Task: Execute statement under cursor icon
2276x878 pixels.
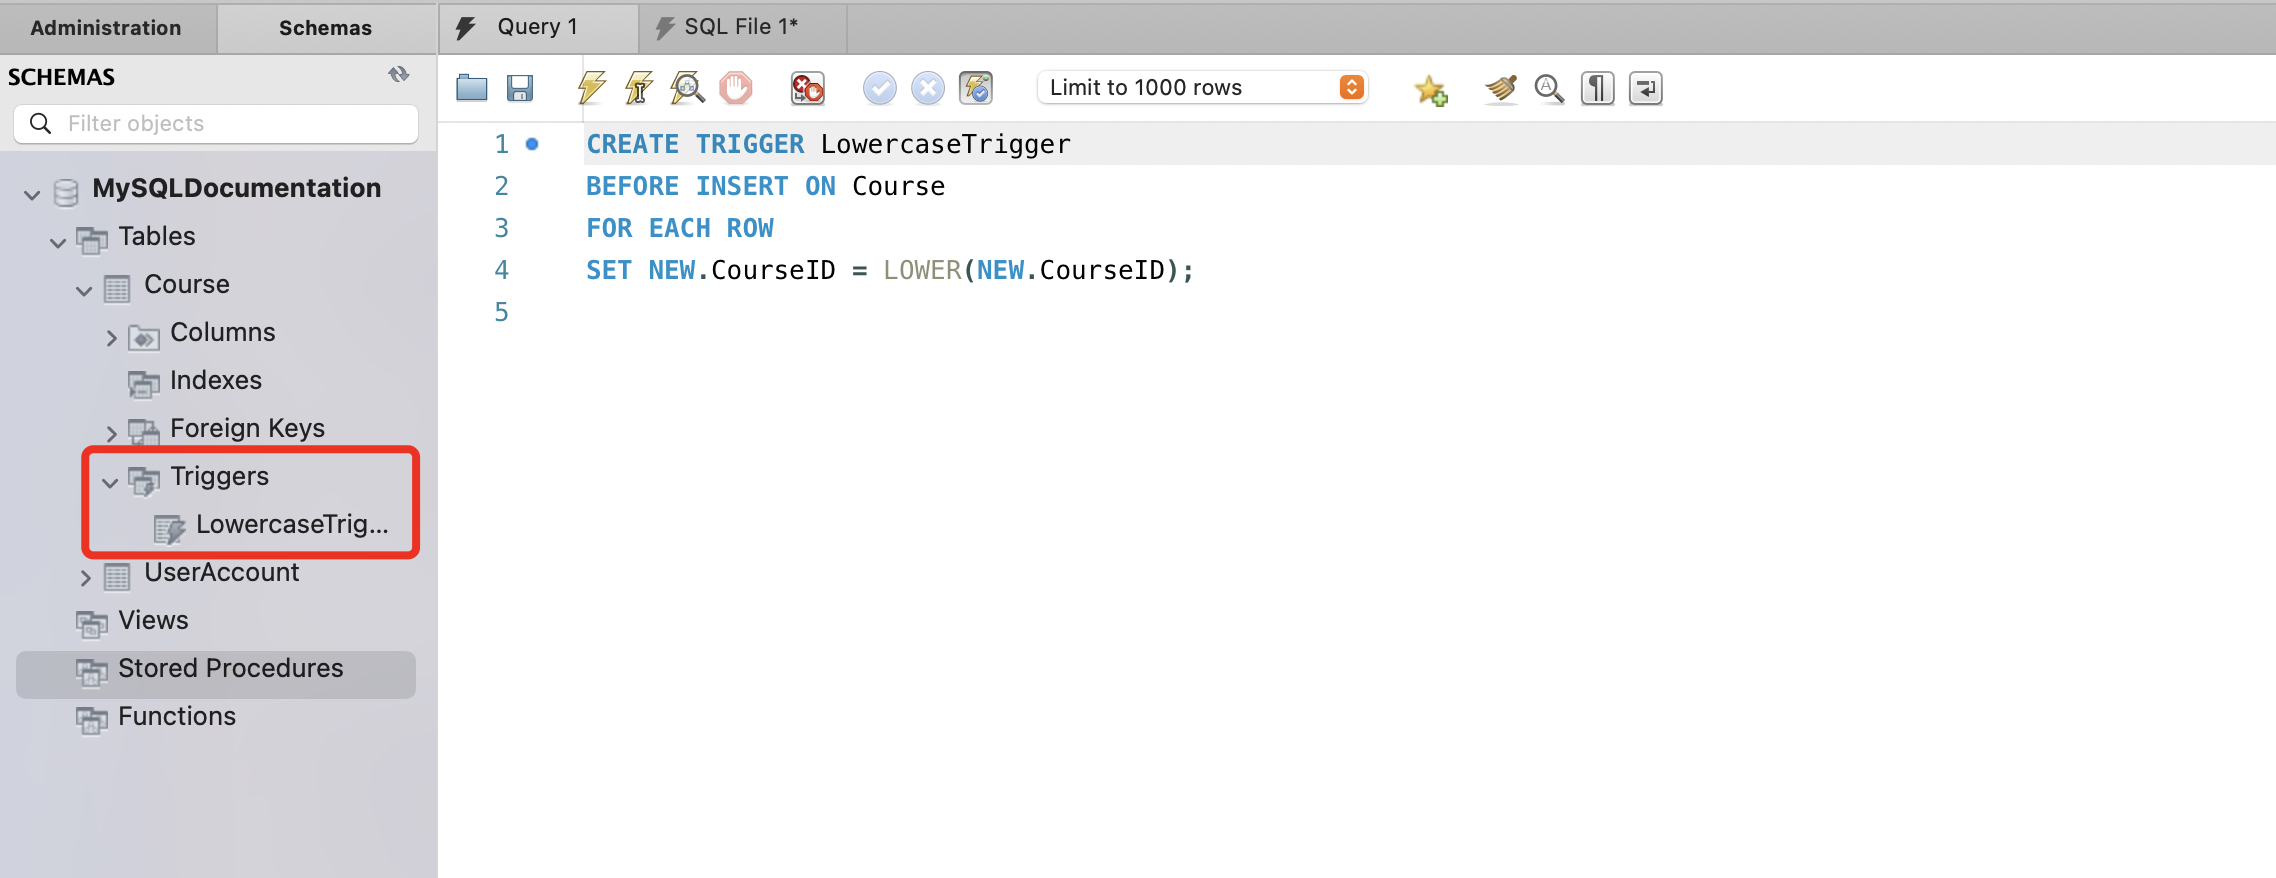Action: 639,88
